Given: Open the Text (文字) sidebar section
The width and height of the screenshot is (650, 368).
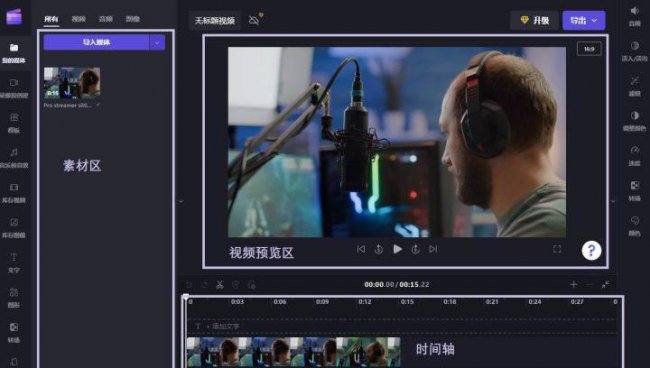Looking at the screenshot, I should coord(14,263).
